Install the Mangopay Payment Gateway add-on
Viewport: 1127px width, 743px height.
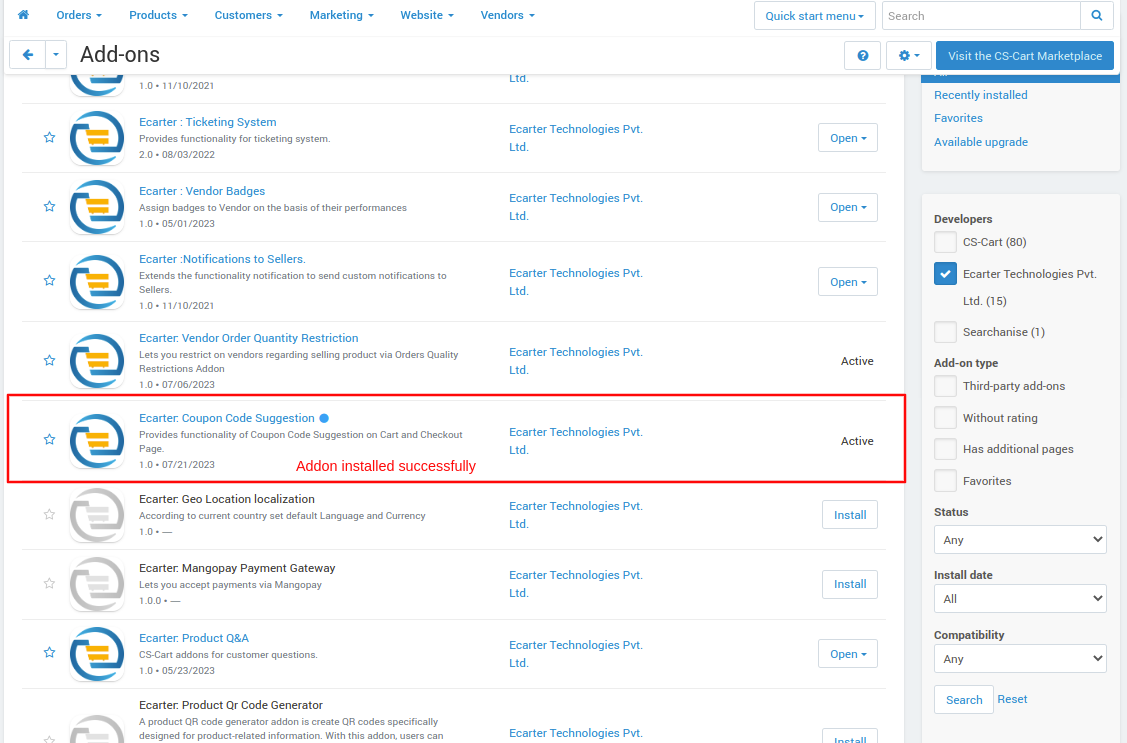(x=850, y=584)
